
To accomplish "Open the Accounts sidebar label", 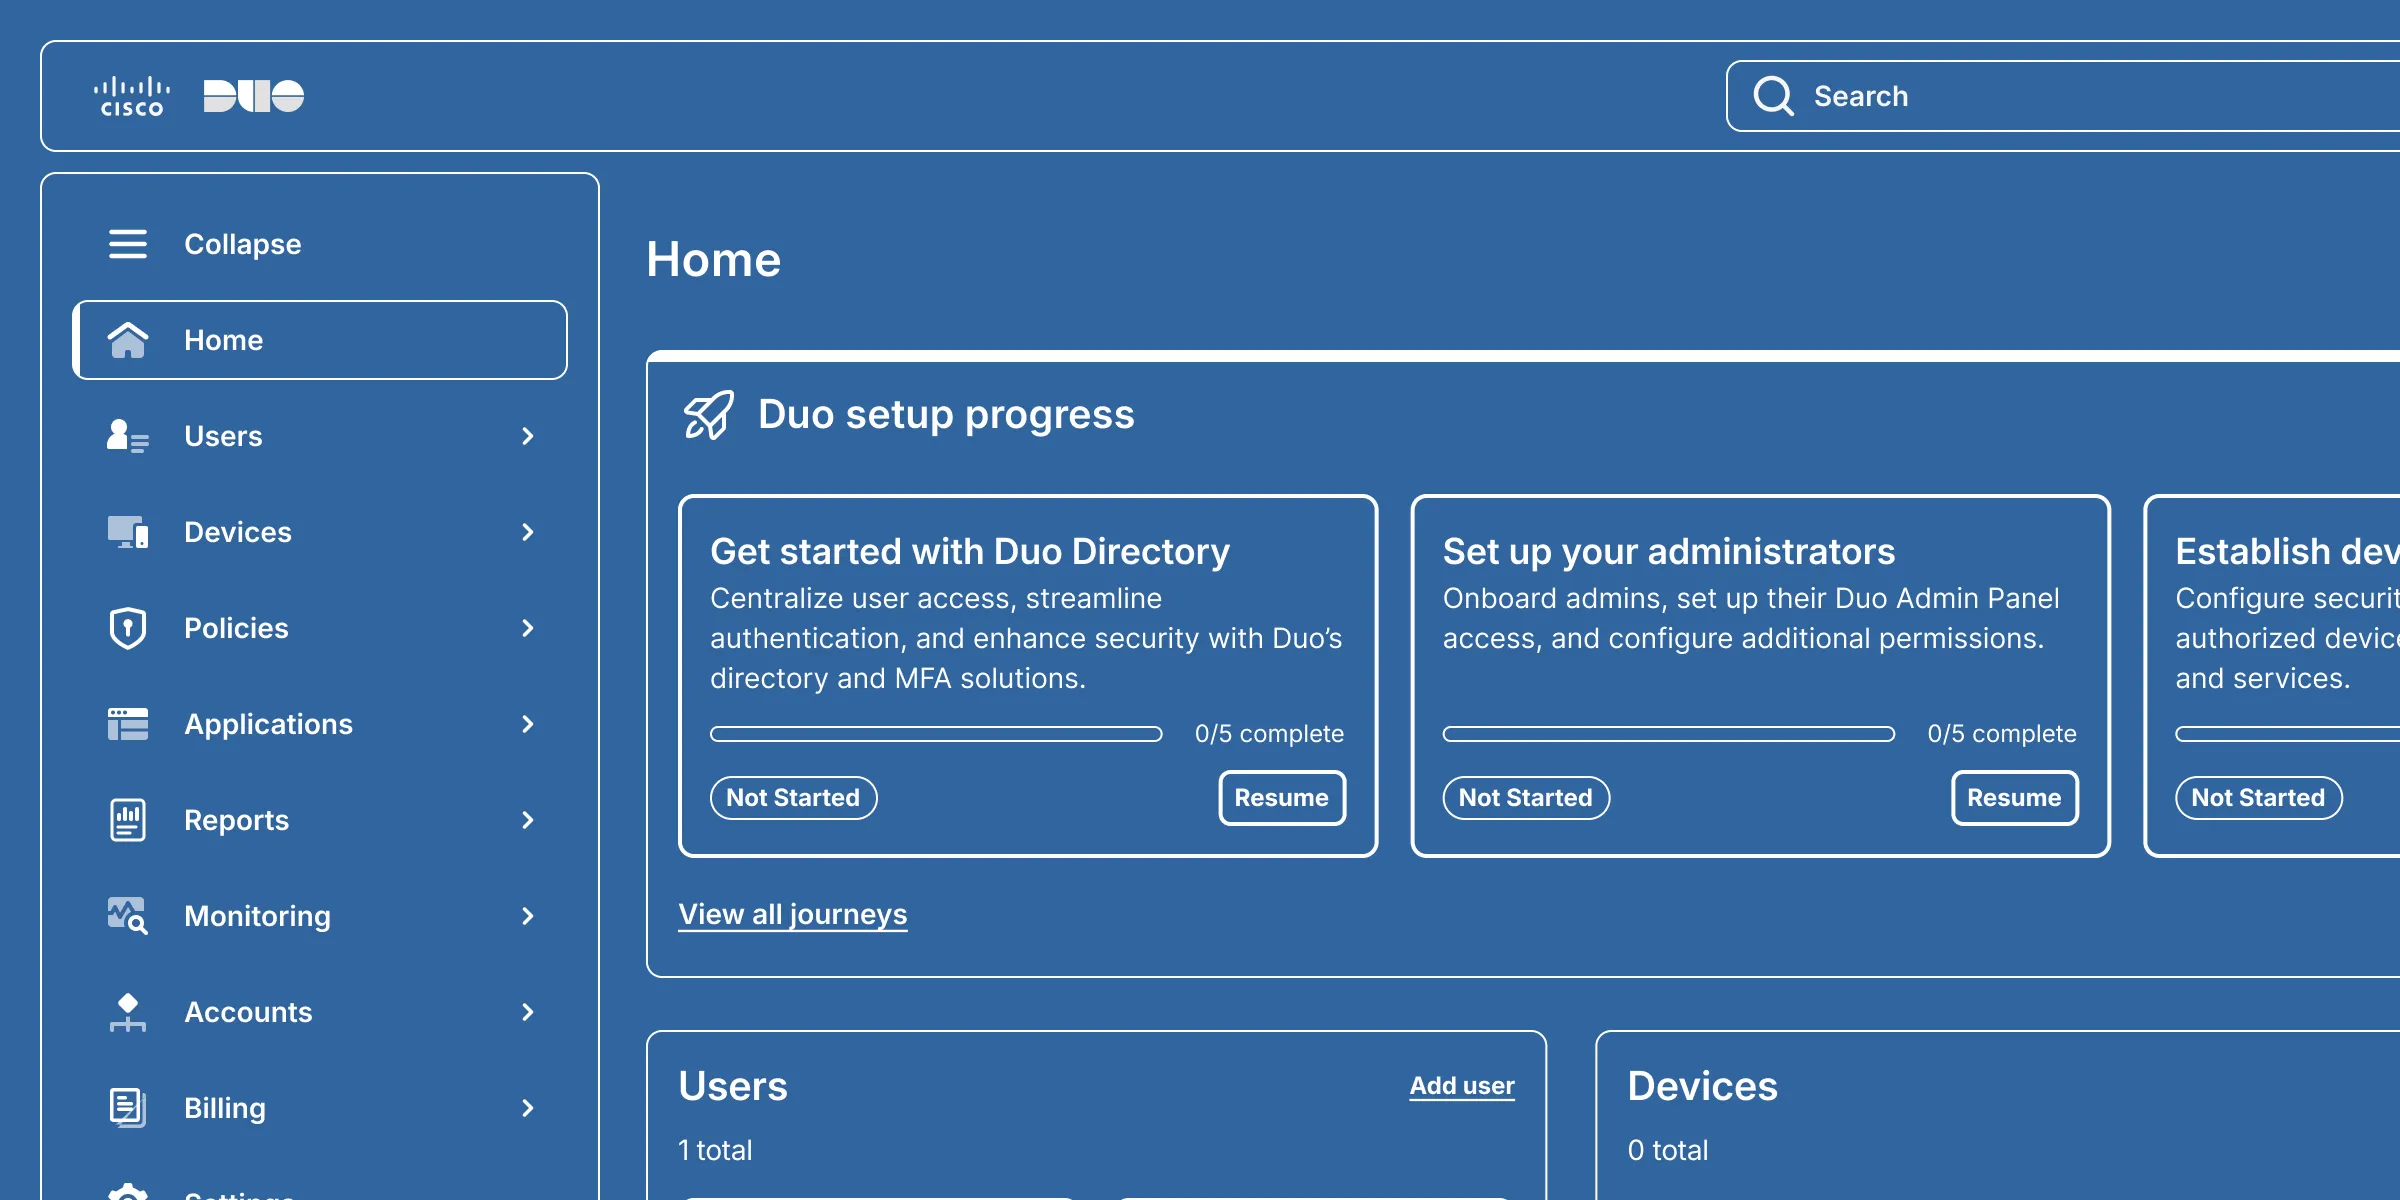I will pyautogui.click(x=248, y=1012).
